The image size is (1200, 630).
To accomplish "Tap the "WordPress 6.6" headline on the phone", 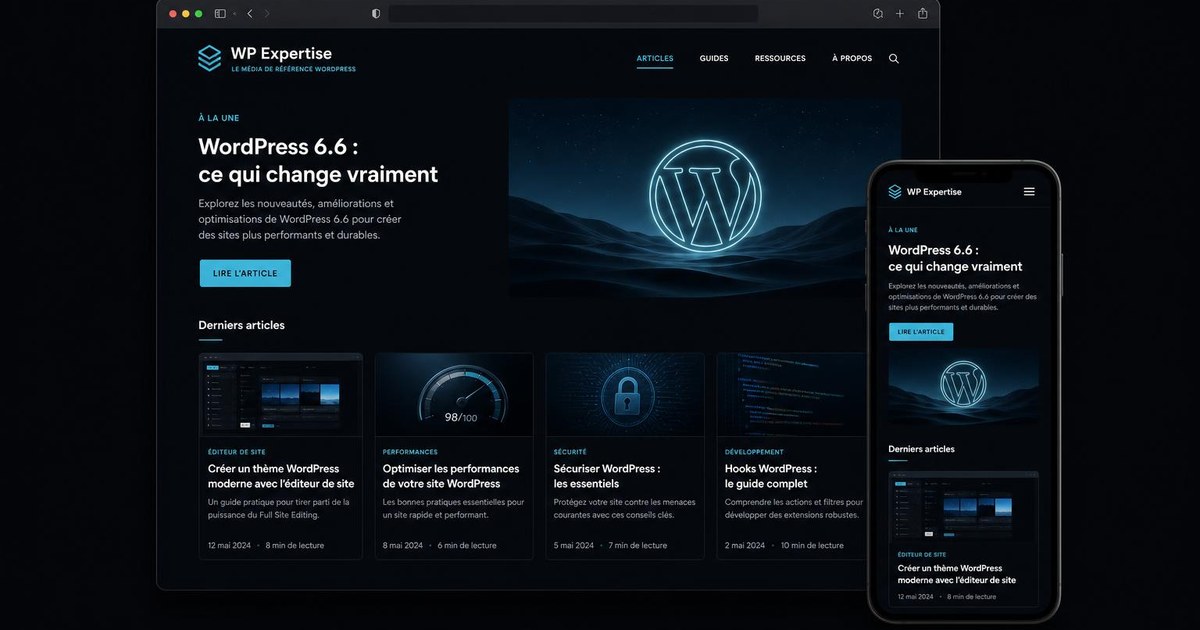I will click(955, 258).
